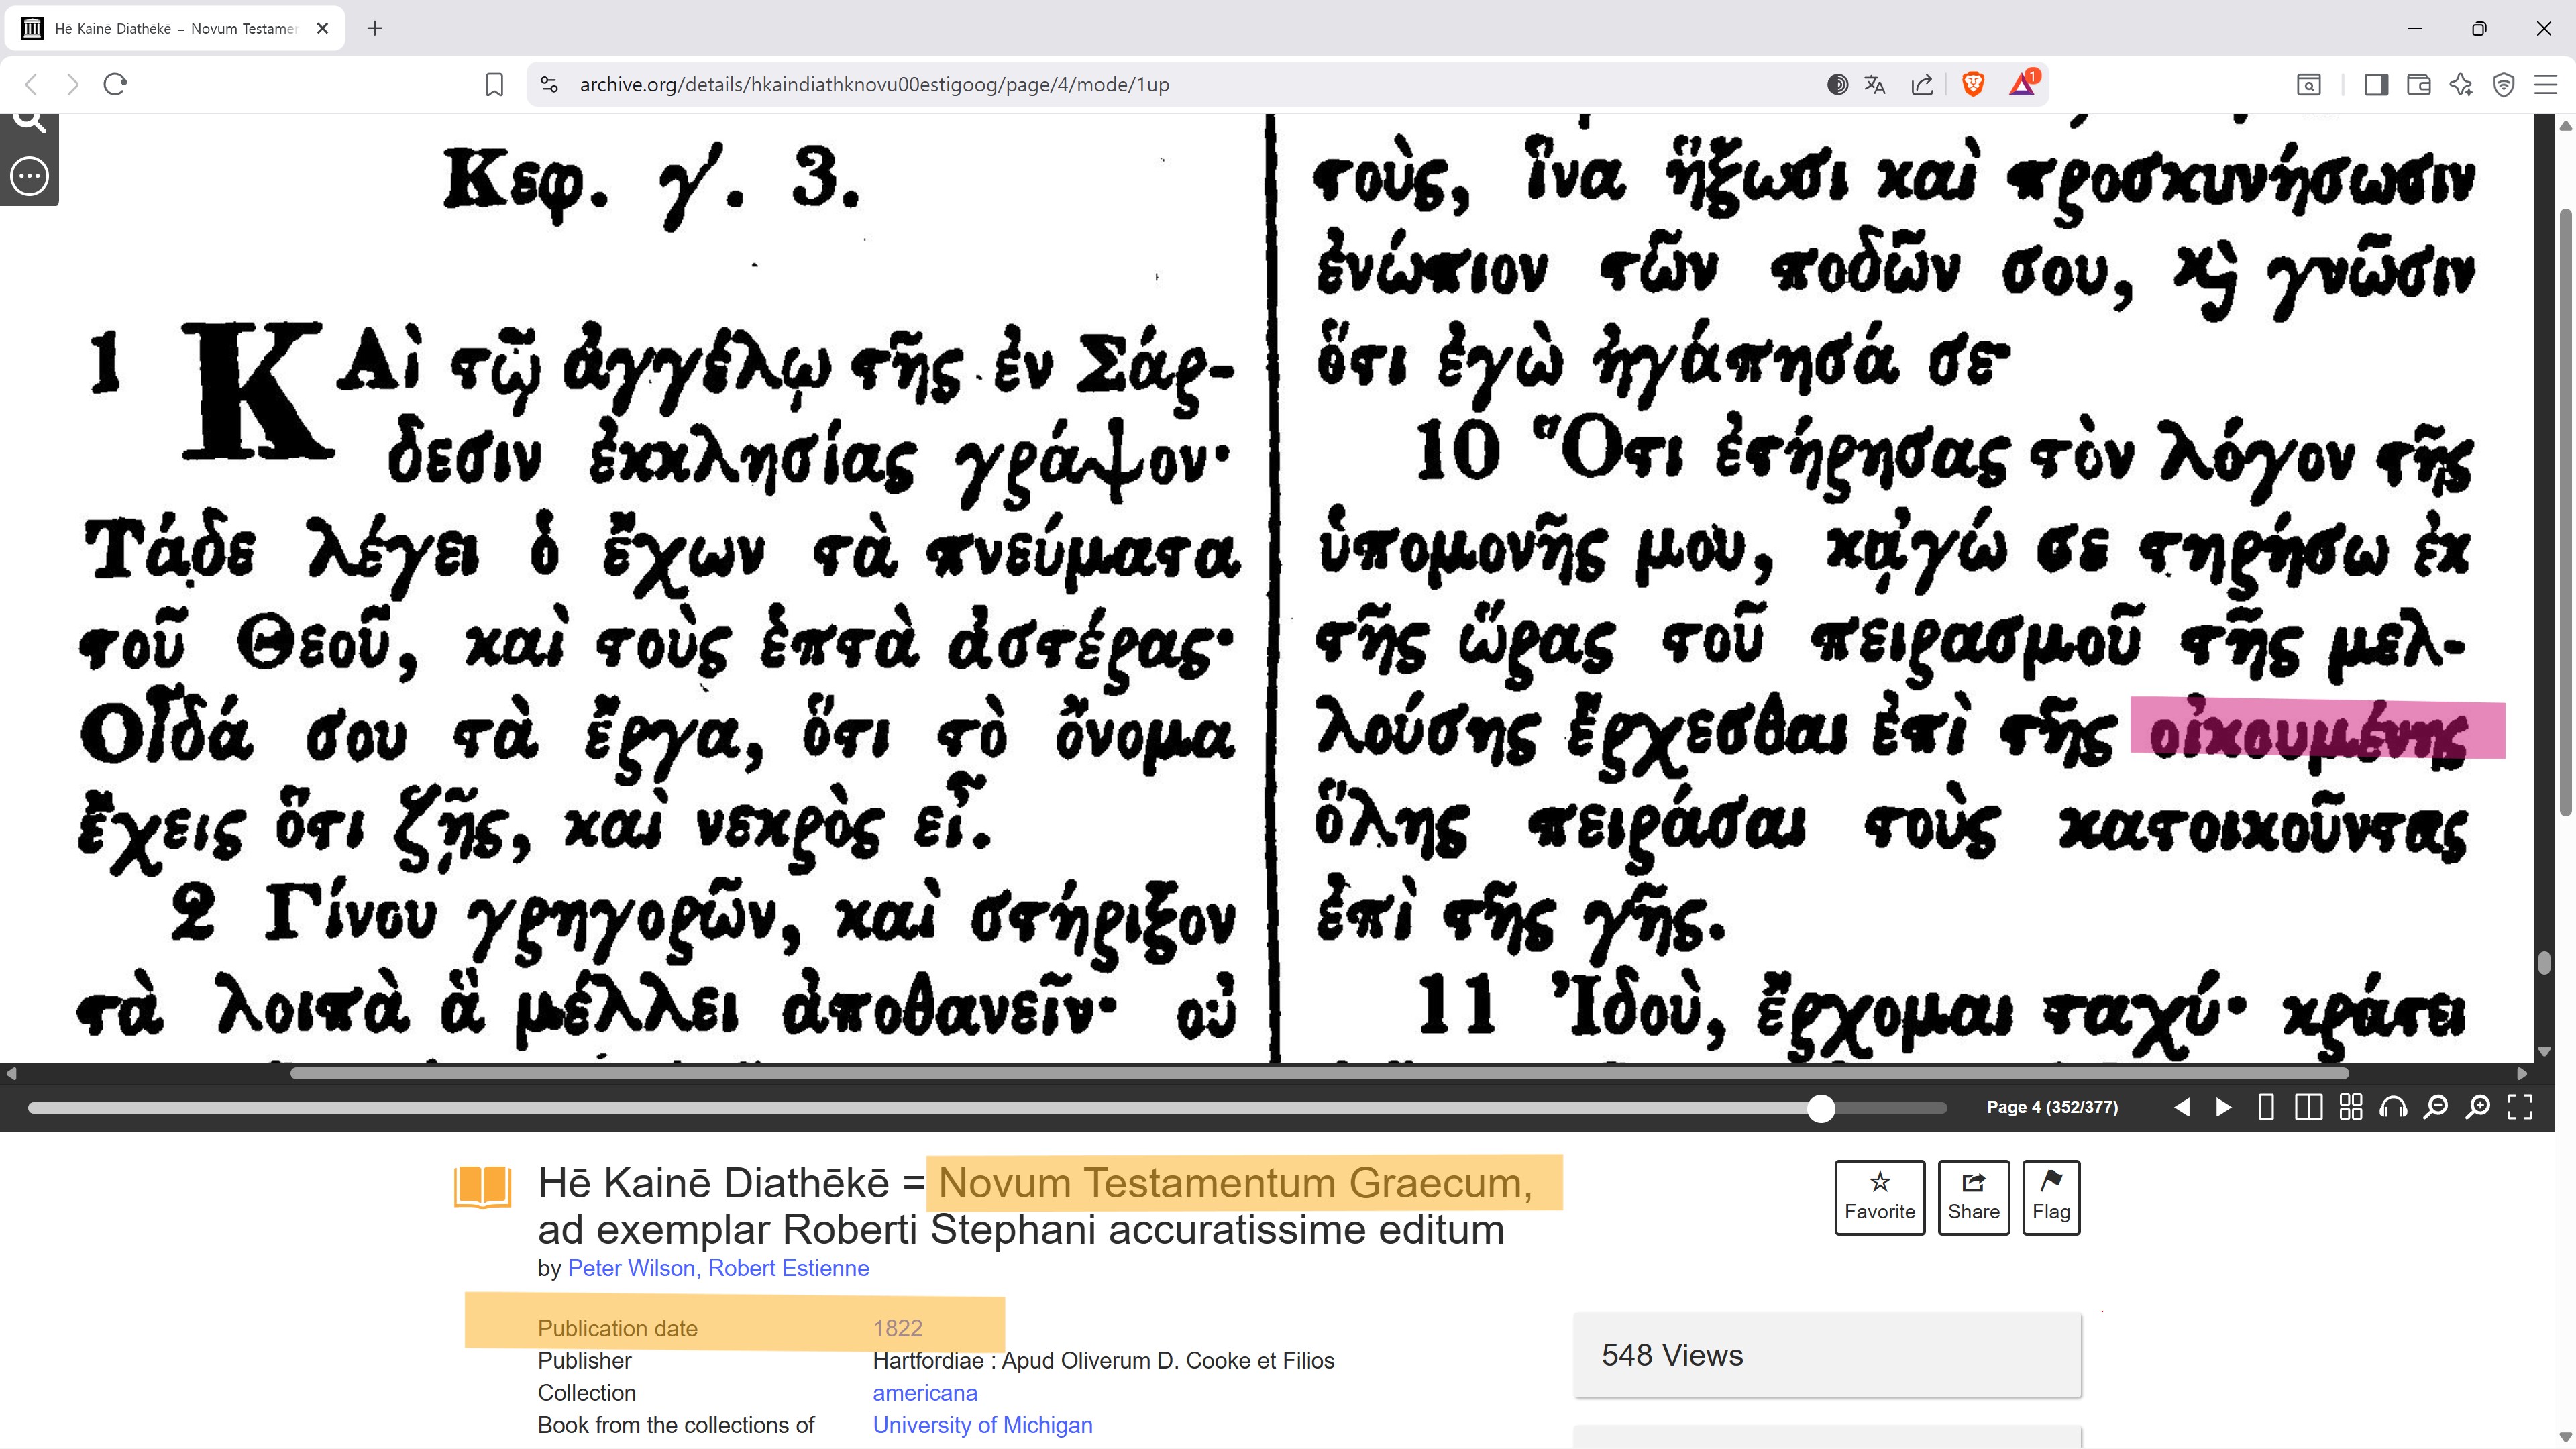
Task: Switch to one-page view
Action: click(2266, 1107)
